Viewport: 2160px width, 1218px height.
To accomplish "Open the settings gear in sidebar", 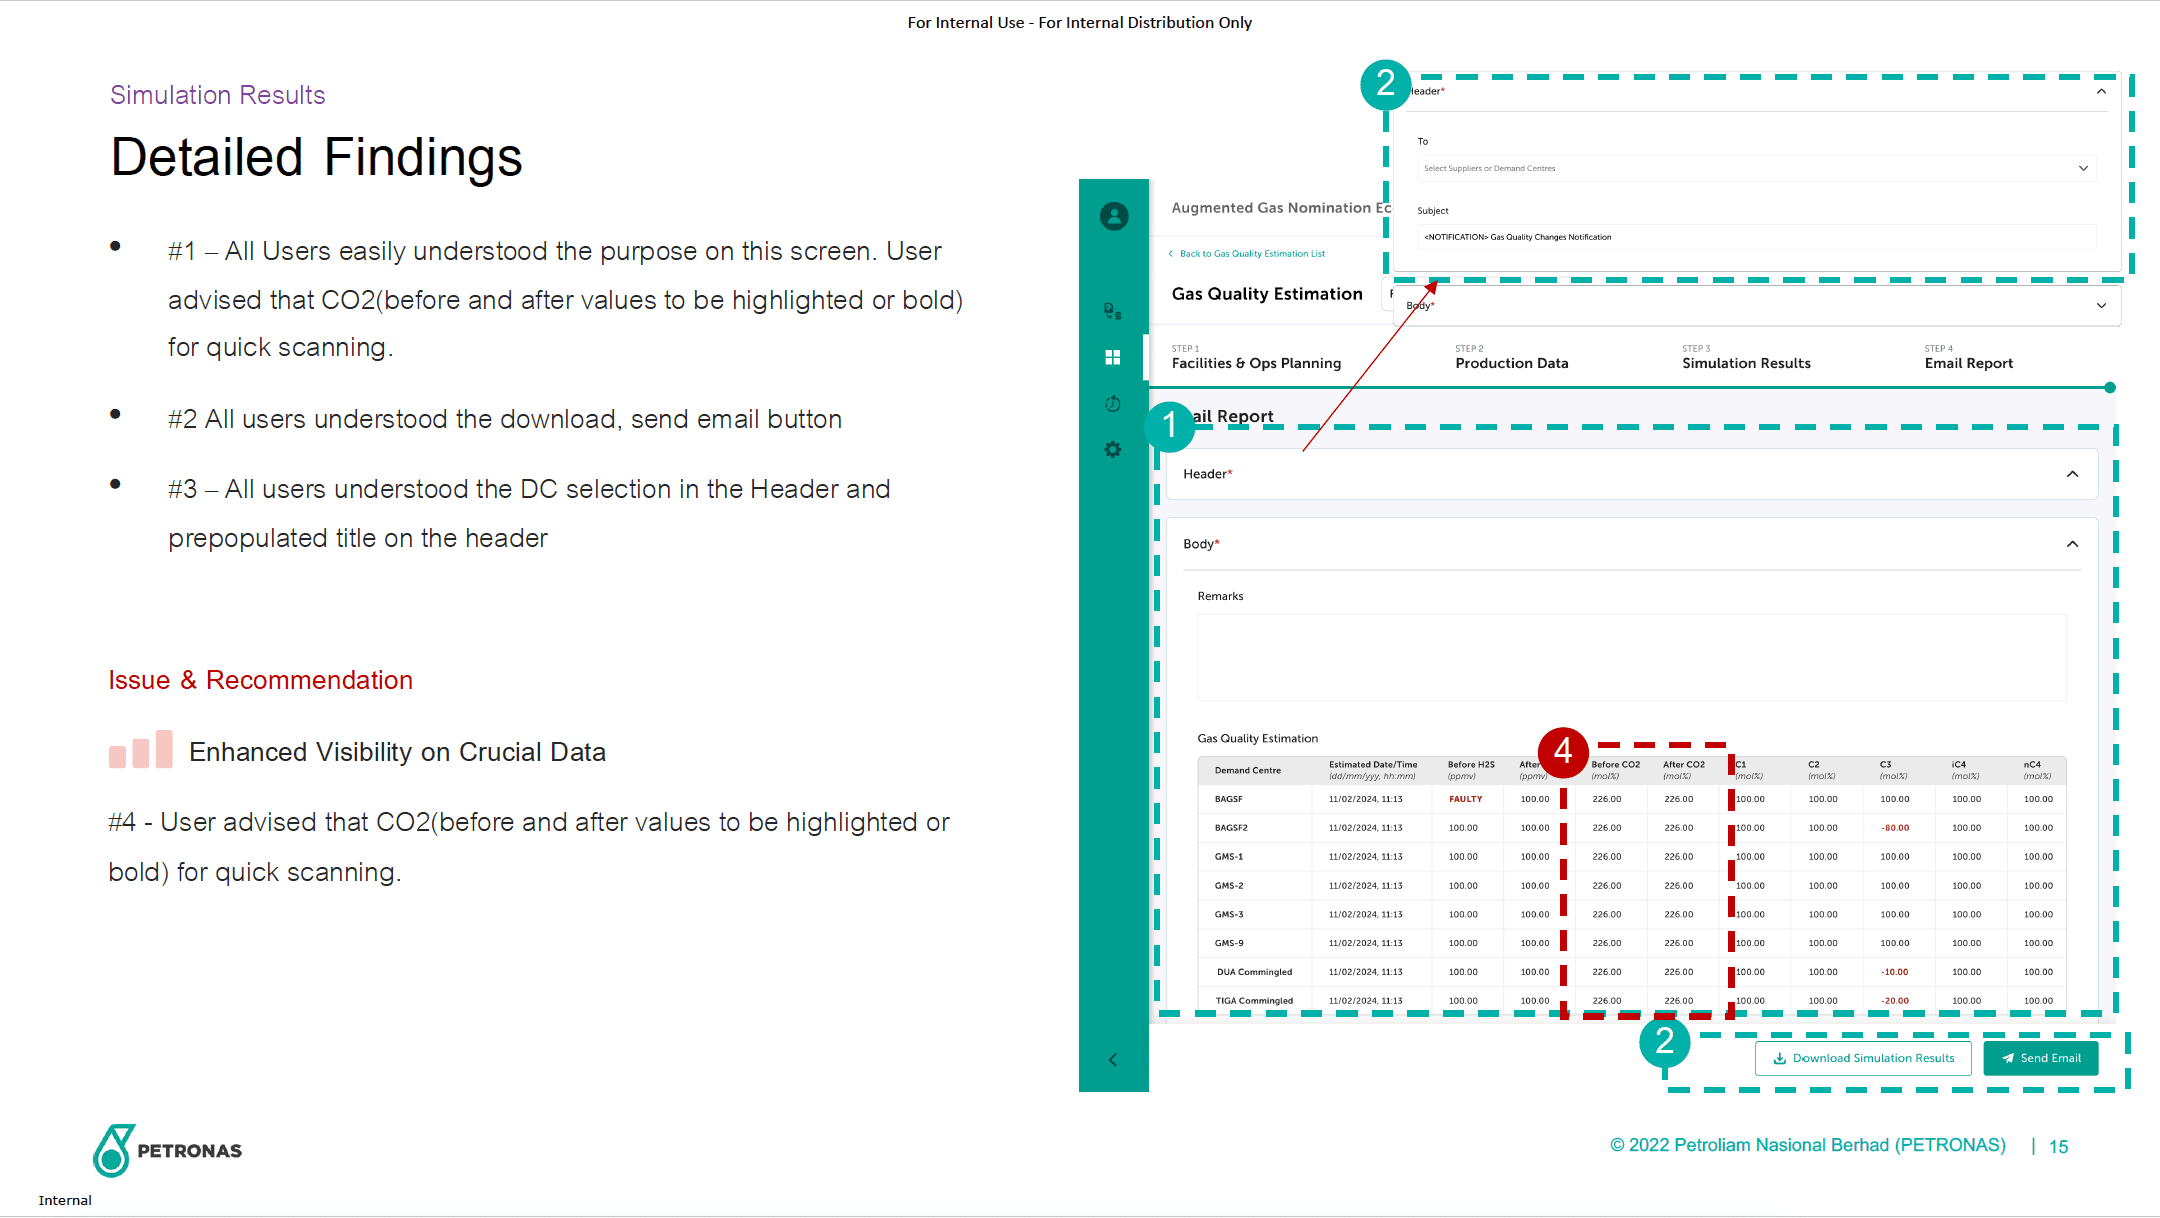I will tap(1112, 450).
